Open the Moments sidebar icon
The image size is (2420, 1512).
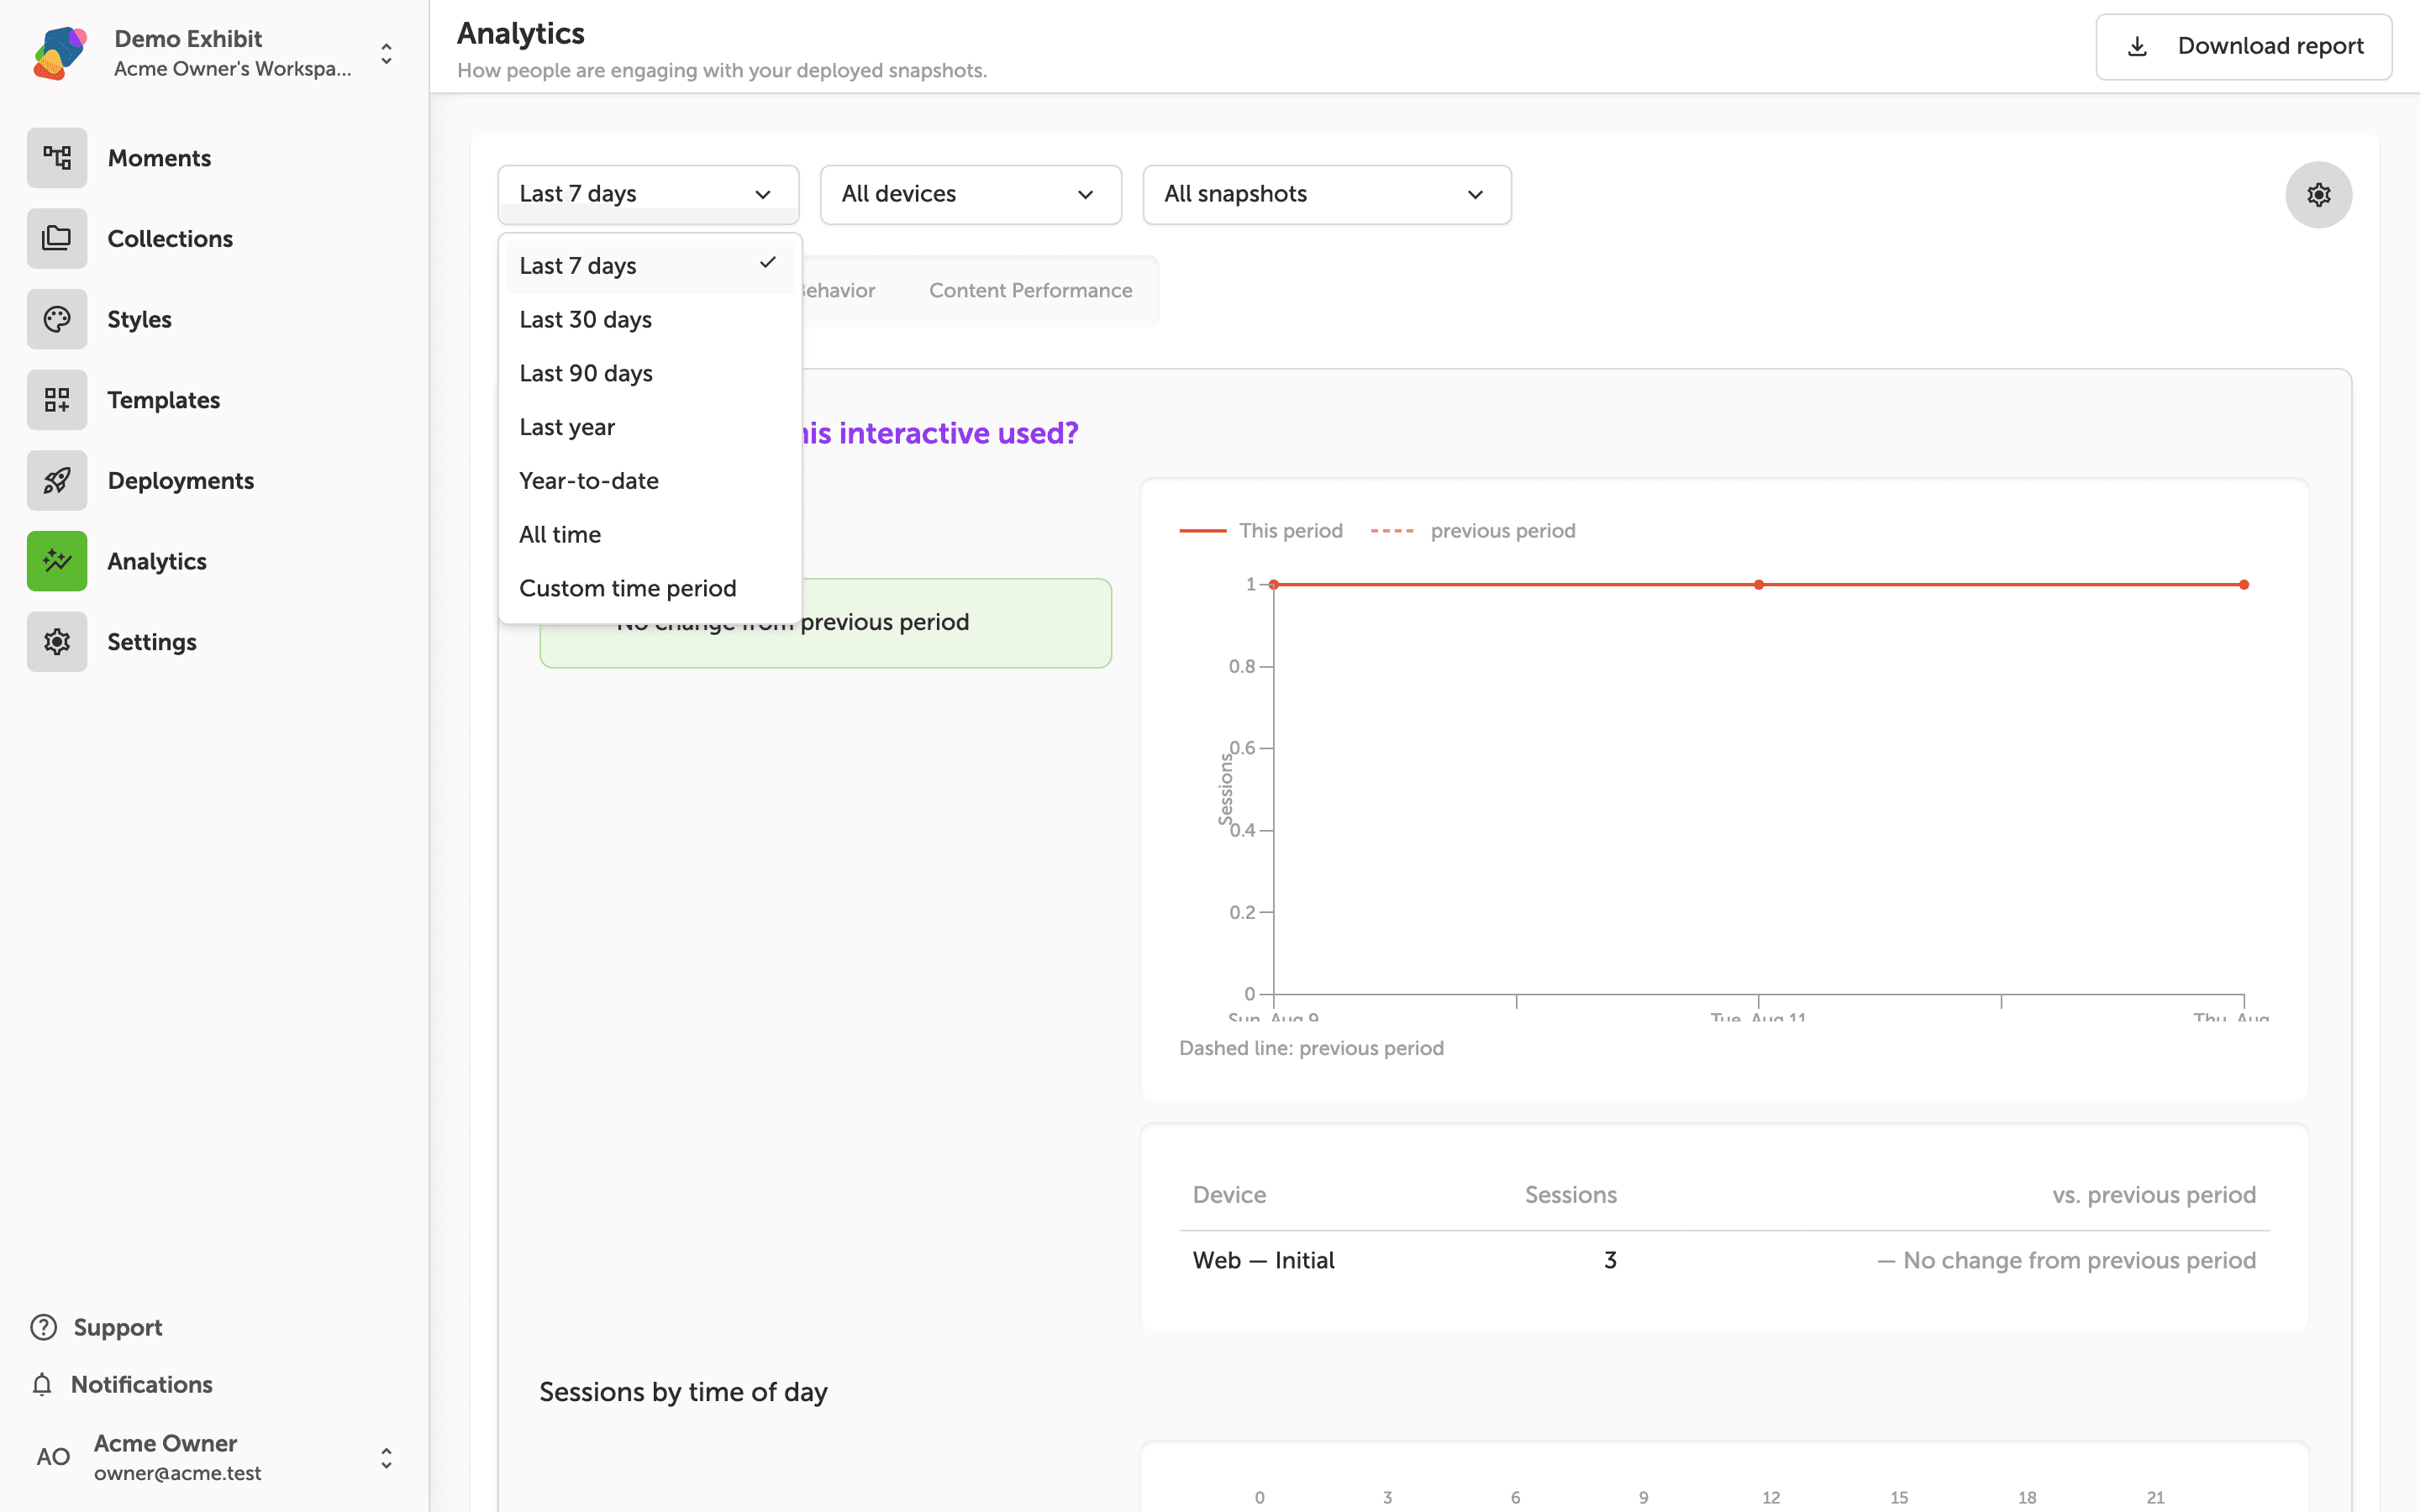pos(57,158)
